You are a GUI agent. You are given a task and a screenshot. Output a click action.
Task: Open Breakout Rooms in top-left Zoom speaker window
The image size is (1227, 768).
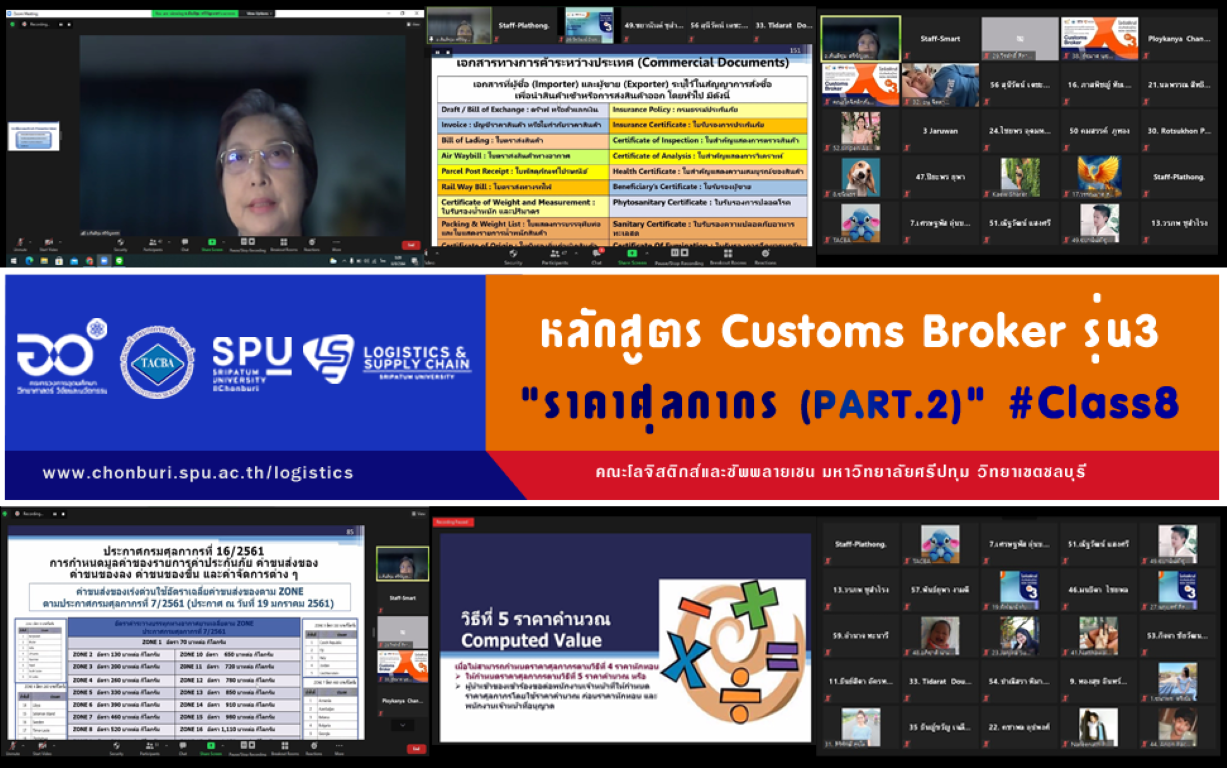[285, 243]
